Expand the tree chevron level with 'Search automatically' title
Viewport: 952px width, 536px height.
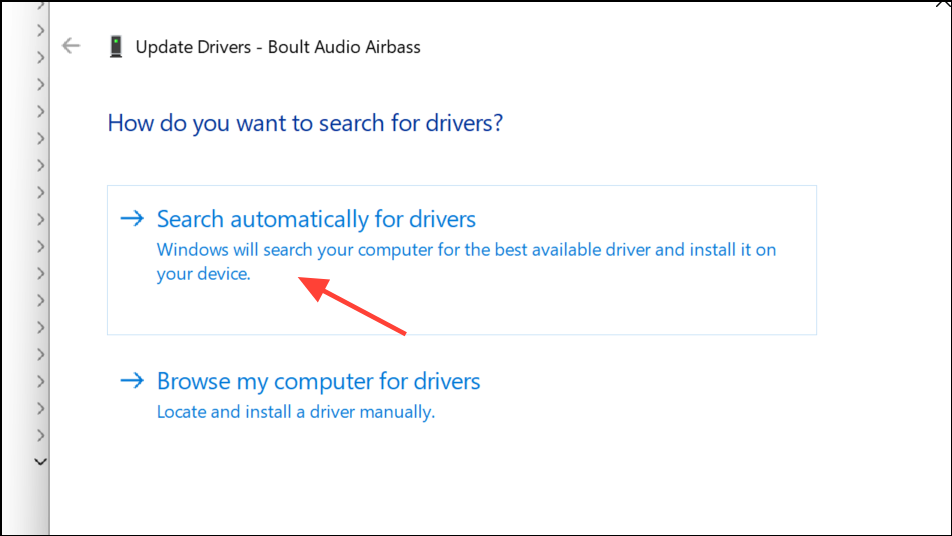coord(41,219)
